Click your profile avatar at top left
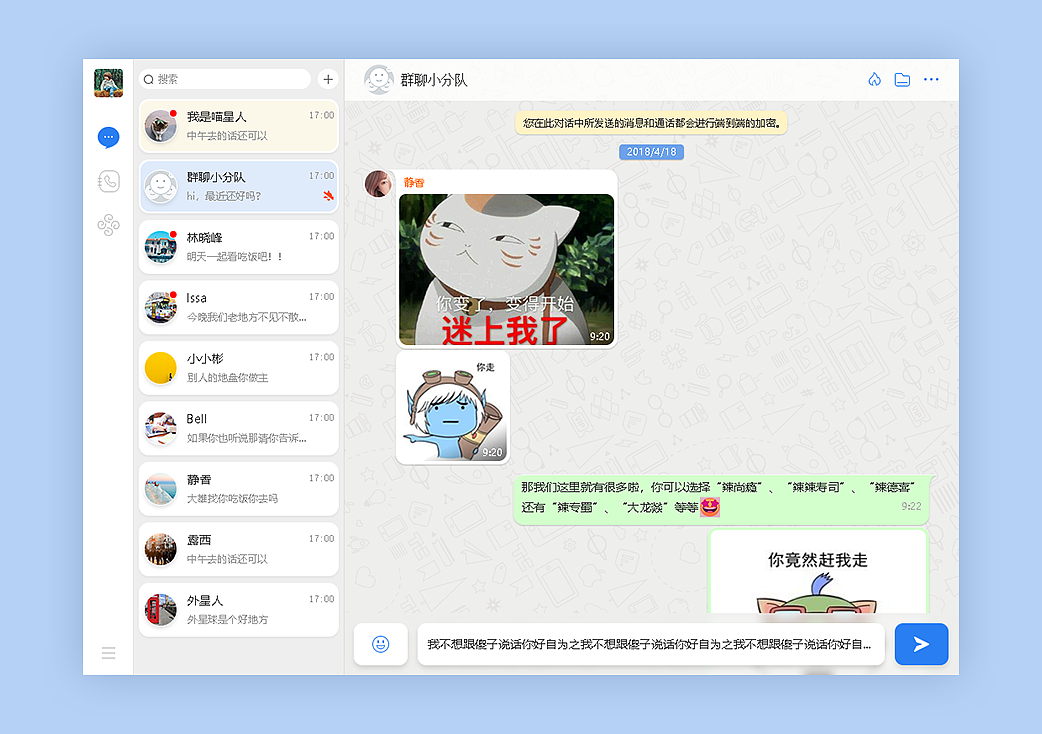This screenshot has height=734, width=1042. [x=108, y=84]
